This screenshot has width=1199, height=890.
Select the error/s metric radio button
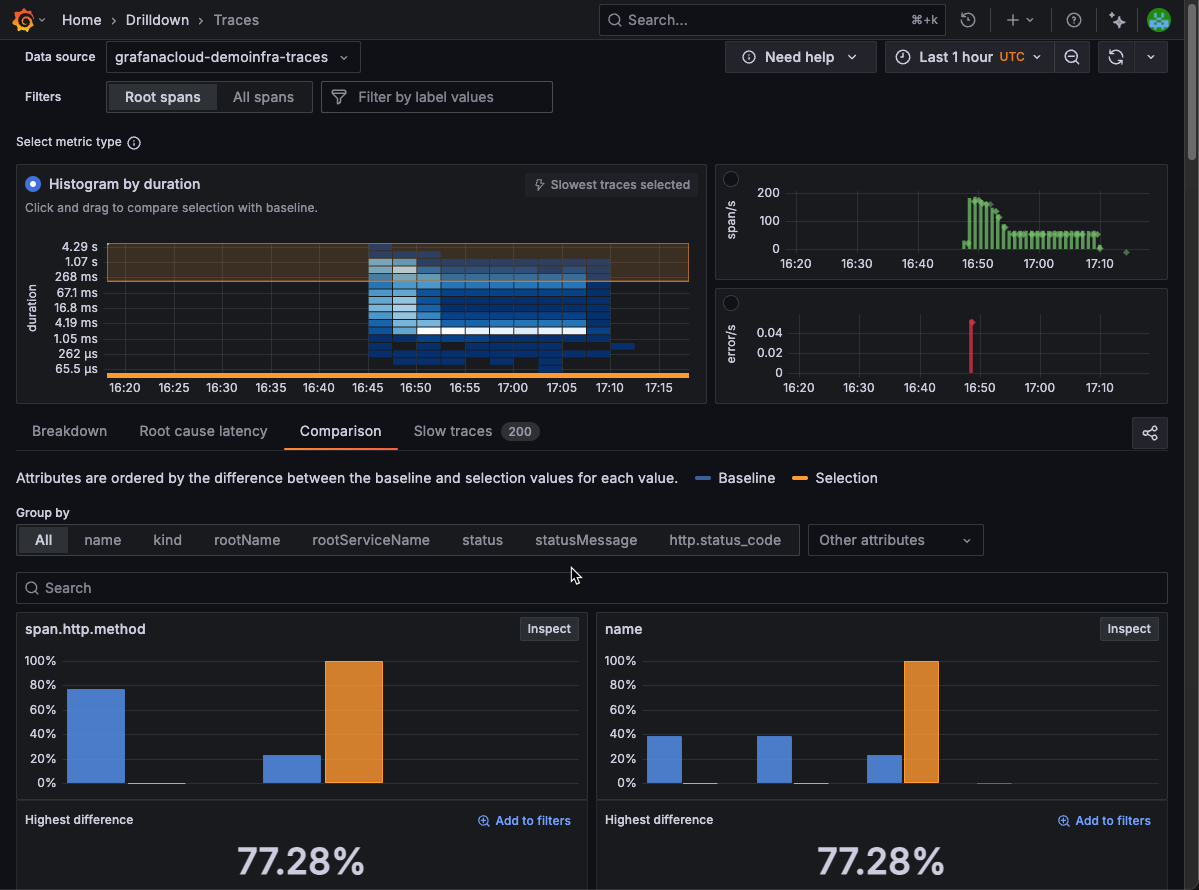coord(731,303)
